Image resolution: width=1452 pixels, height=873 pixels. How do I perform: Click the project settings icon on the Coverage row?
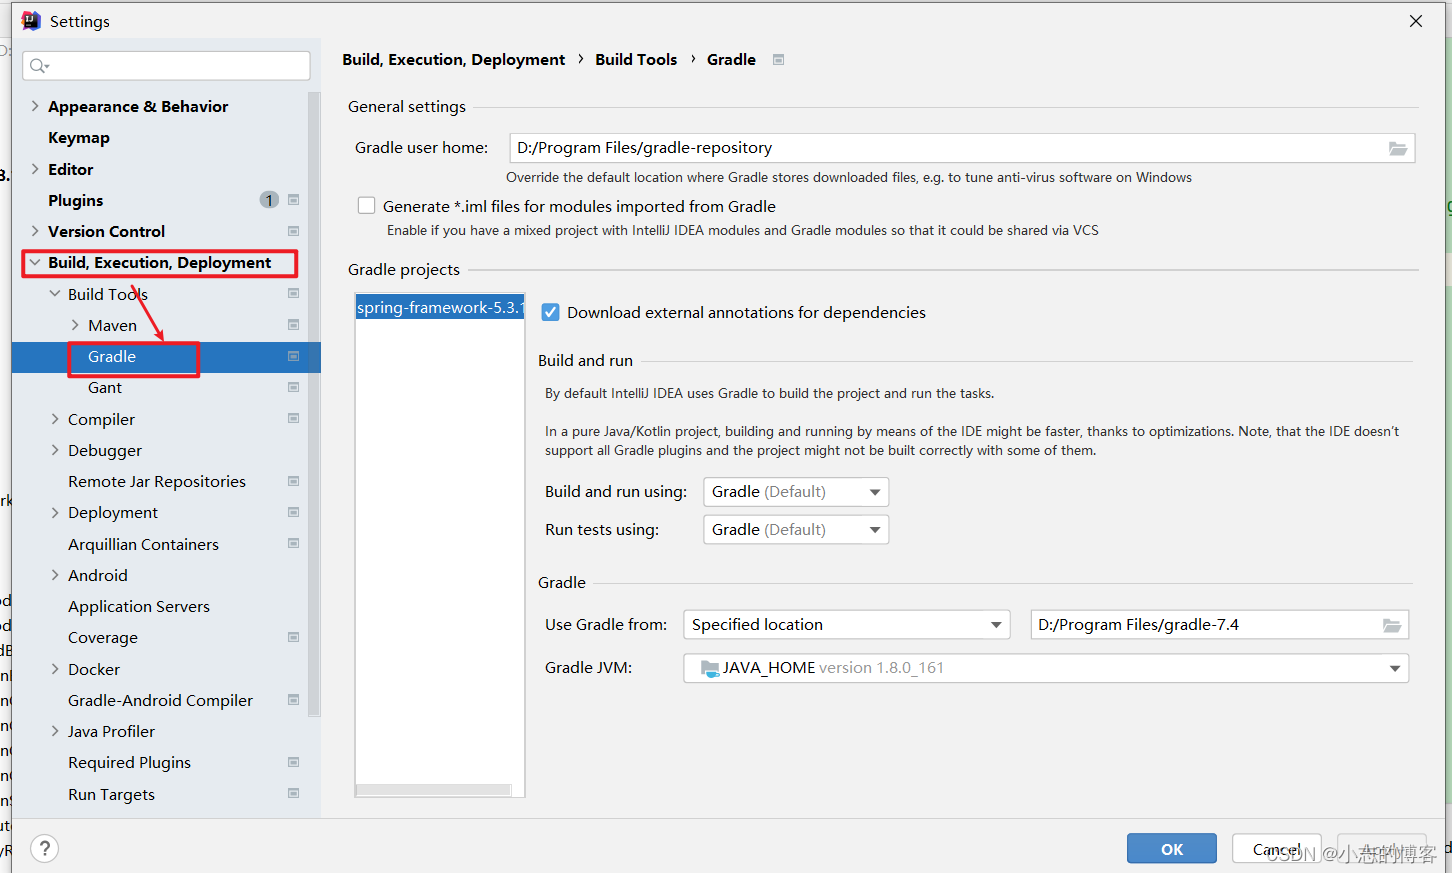click(x=294, y=638)
